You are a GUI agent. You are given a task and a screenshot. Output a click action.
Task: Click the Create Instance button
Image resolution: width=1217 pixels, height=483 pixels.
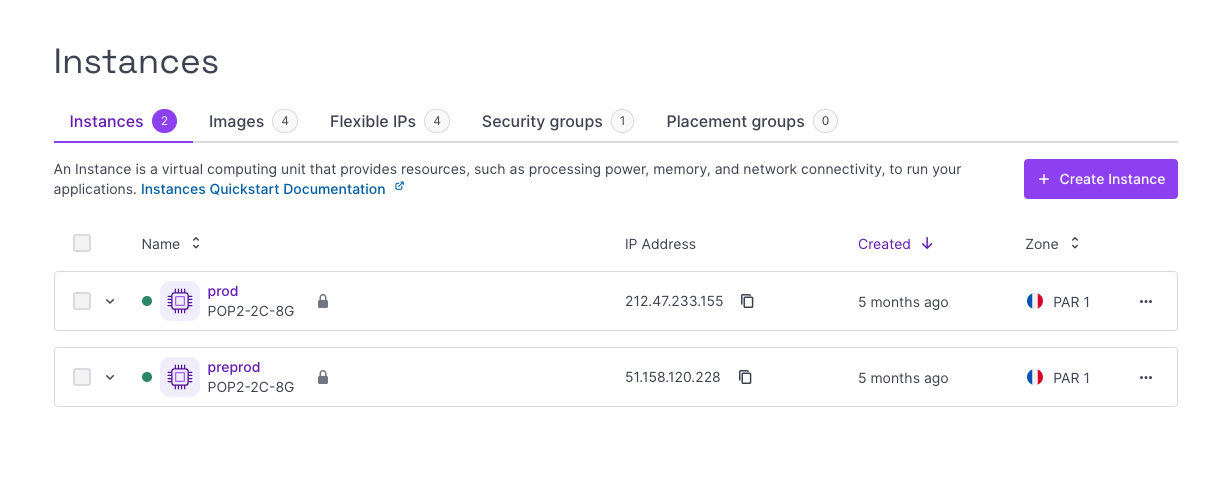pyautogui.click(x=1100, y=179)
